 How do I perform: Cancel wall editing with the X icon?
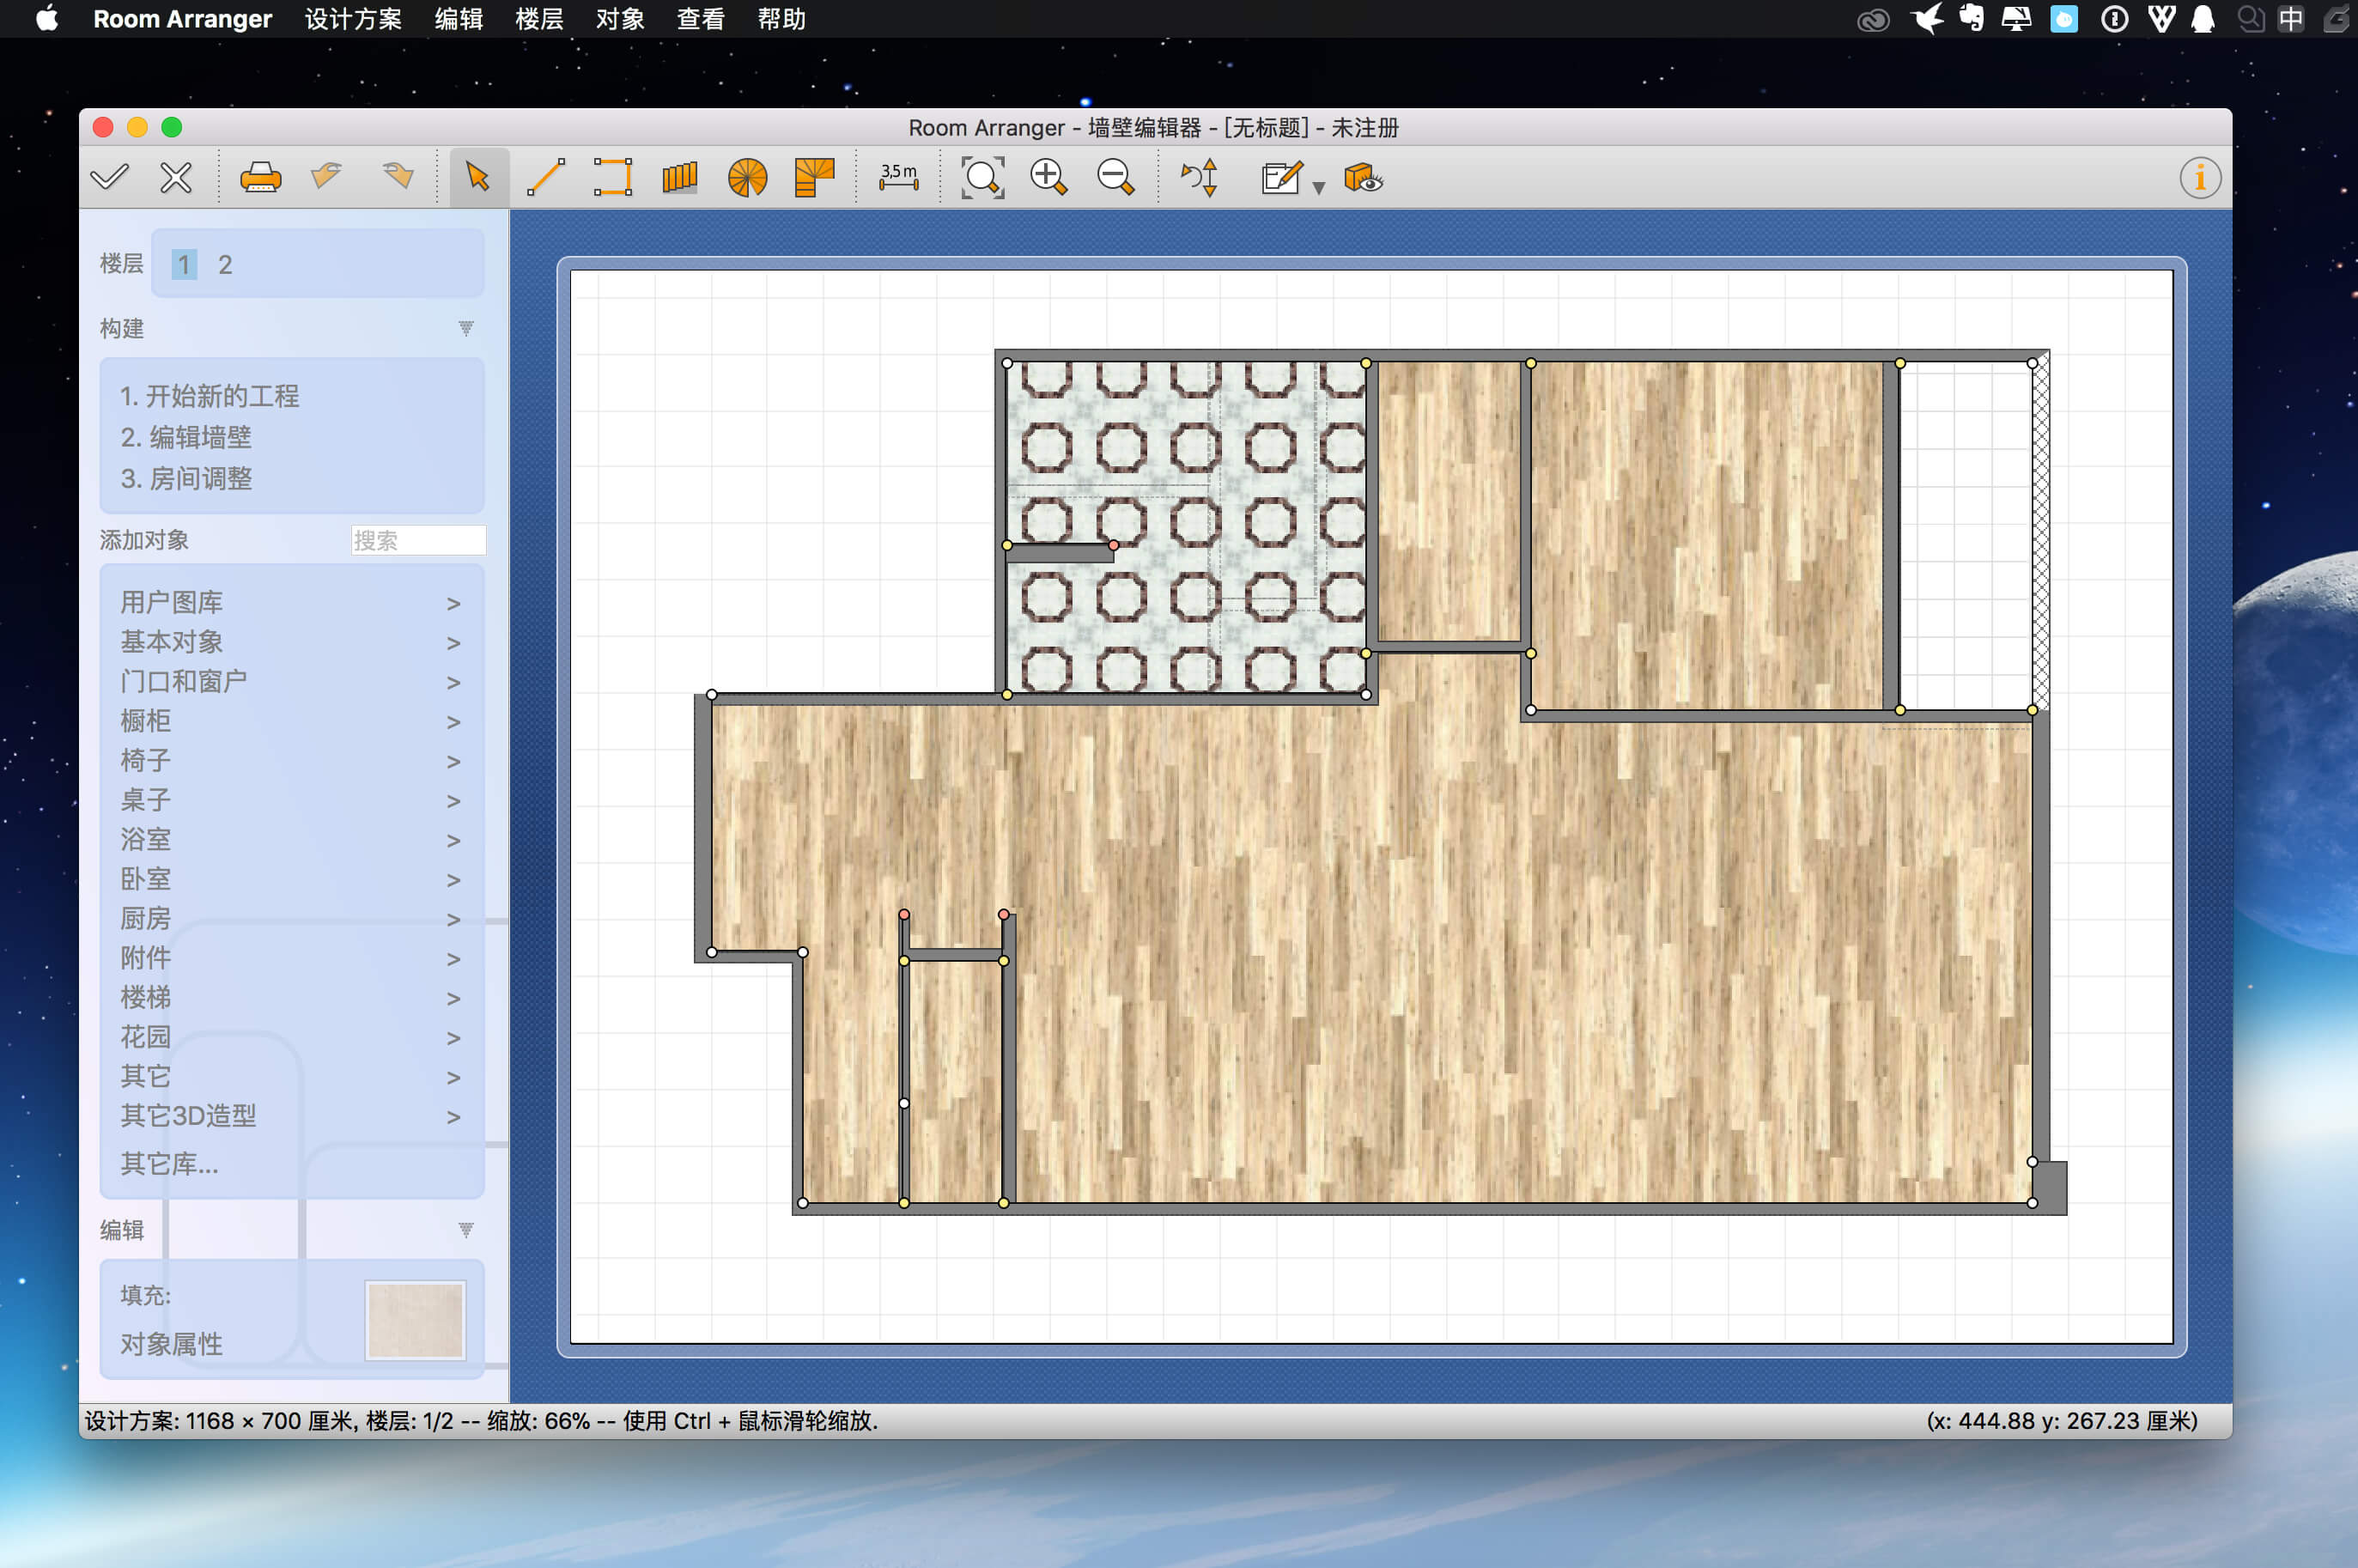coord(176,178)
